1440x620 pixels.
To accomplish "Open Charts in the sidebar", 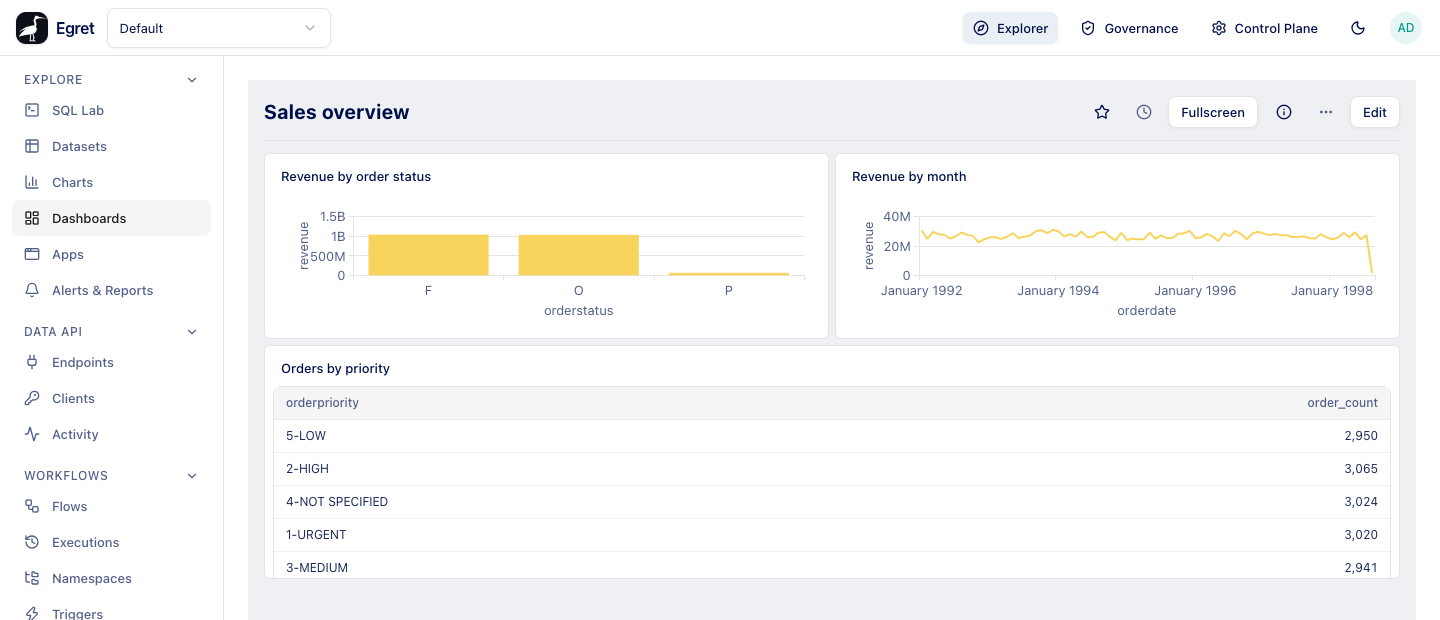I will tap(111, 182).
